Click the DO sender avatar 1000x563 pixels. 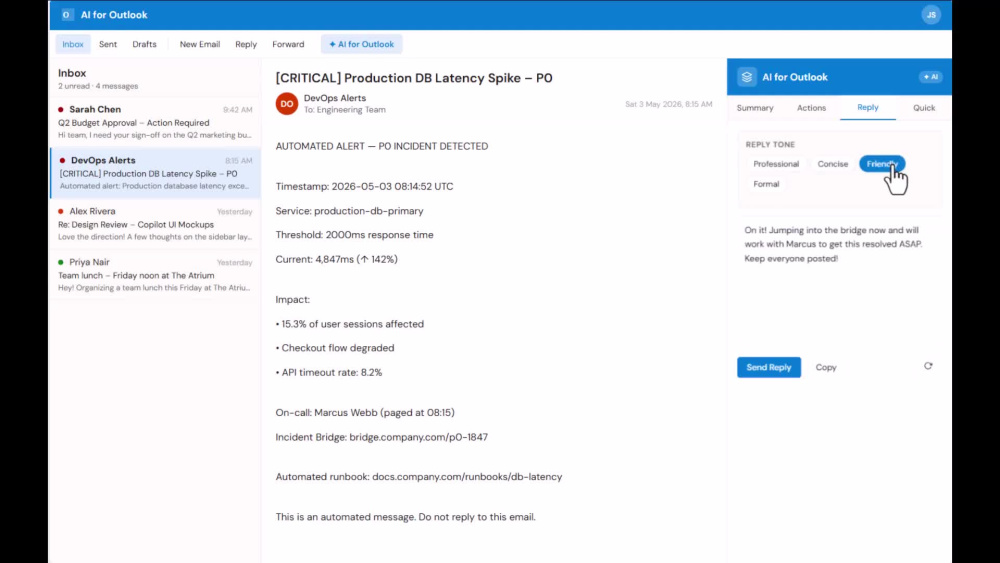(x=287, y=103)
